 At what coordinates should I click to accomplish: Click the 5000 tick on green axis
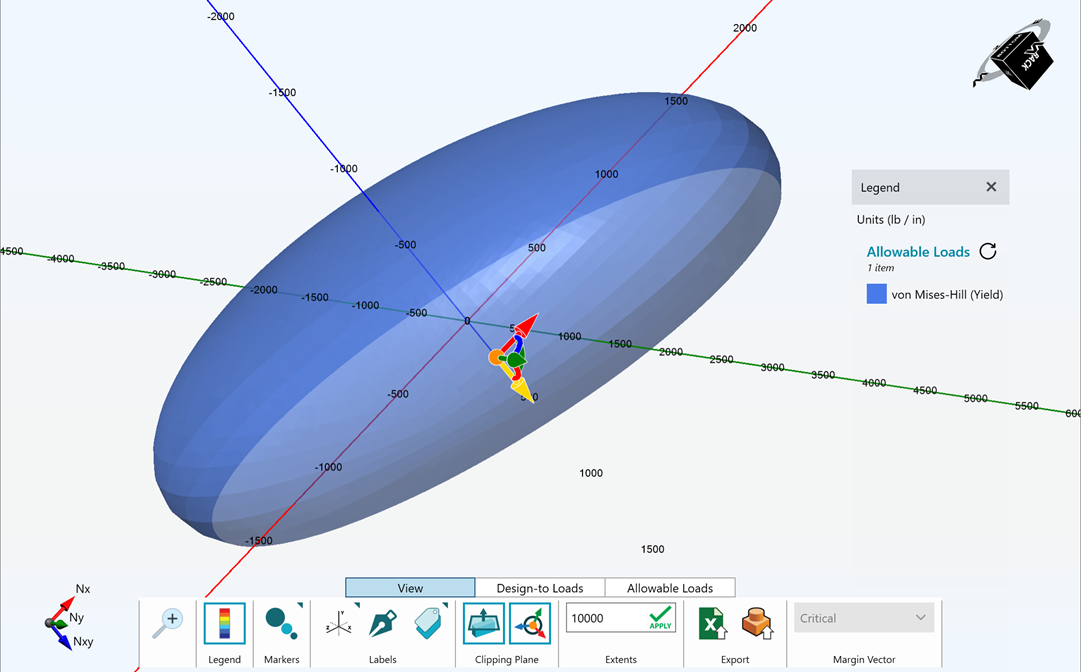click(x=976, y=398)
